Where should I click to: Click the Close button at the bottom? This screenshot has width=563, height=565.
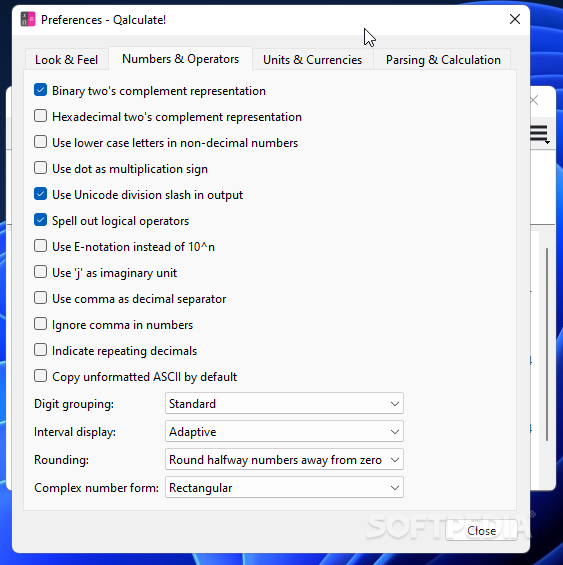[481, 530]
